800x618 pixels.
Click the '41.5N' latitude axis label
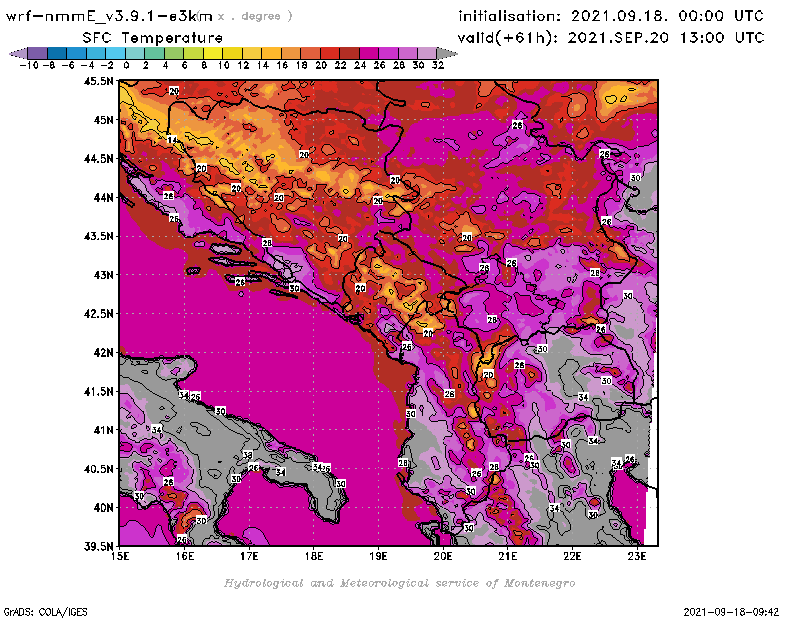pos(98,391)
